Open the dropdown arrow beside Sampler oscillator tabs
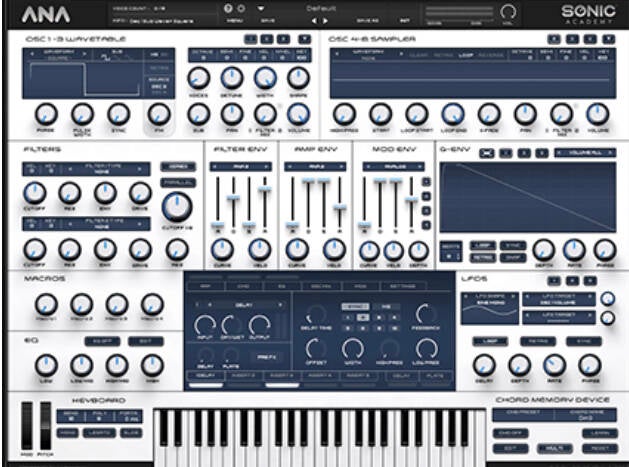Image resolution: width=629 pixels, height=467 pixels. (609, 39)
